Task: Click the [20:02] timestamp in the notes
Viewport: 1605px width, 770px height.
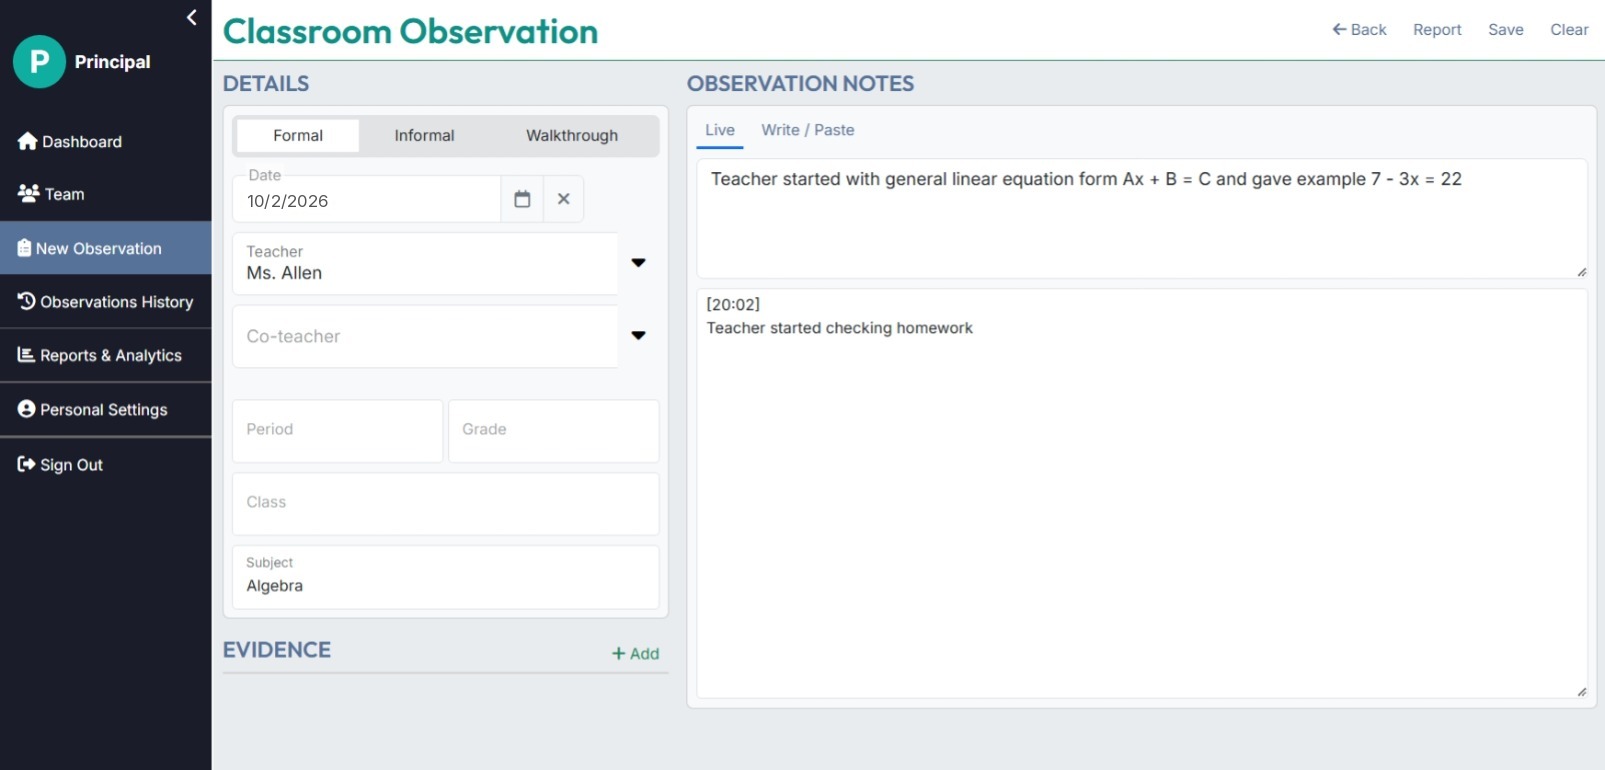Action: [733, 304]
